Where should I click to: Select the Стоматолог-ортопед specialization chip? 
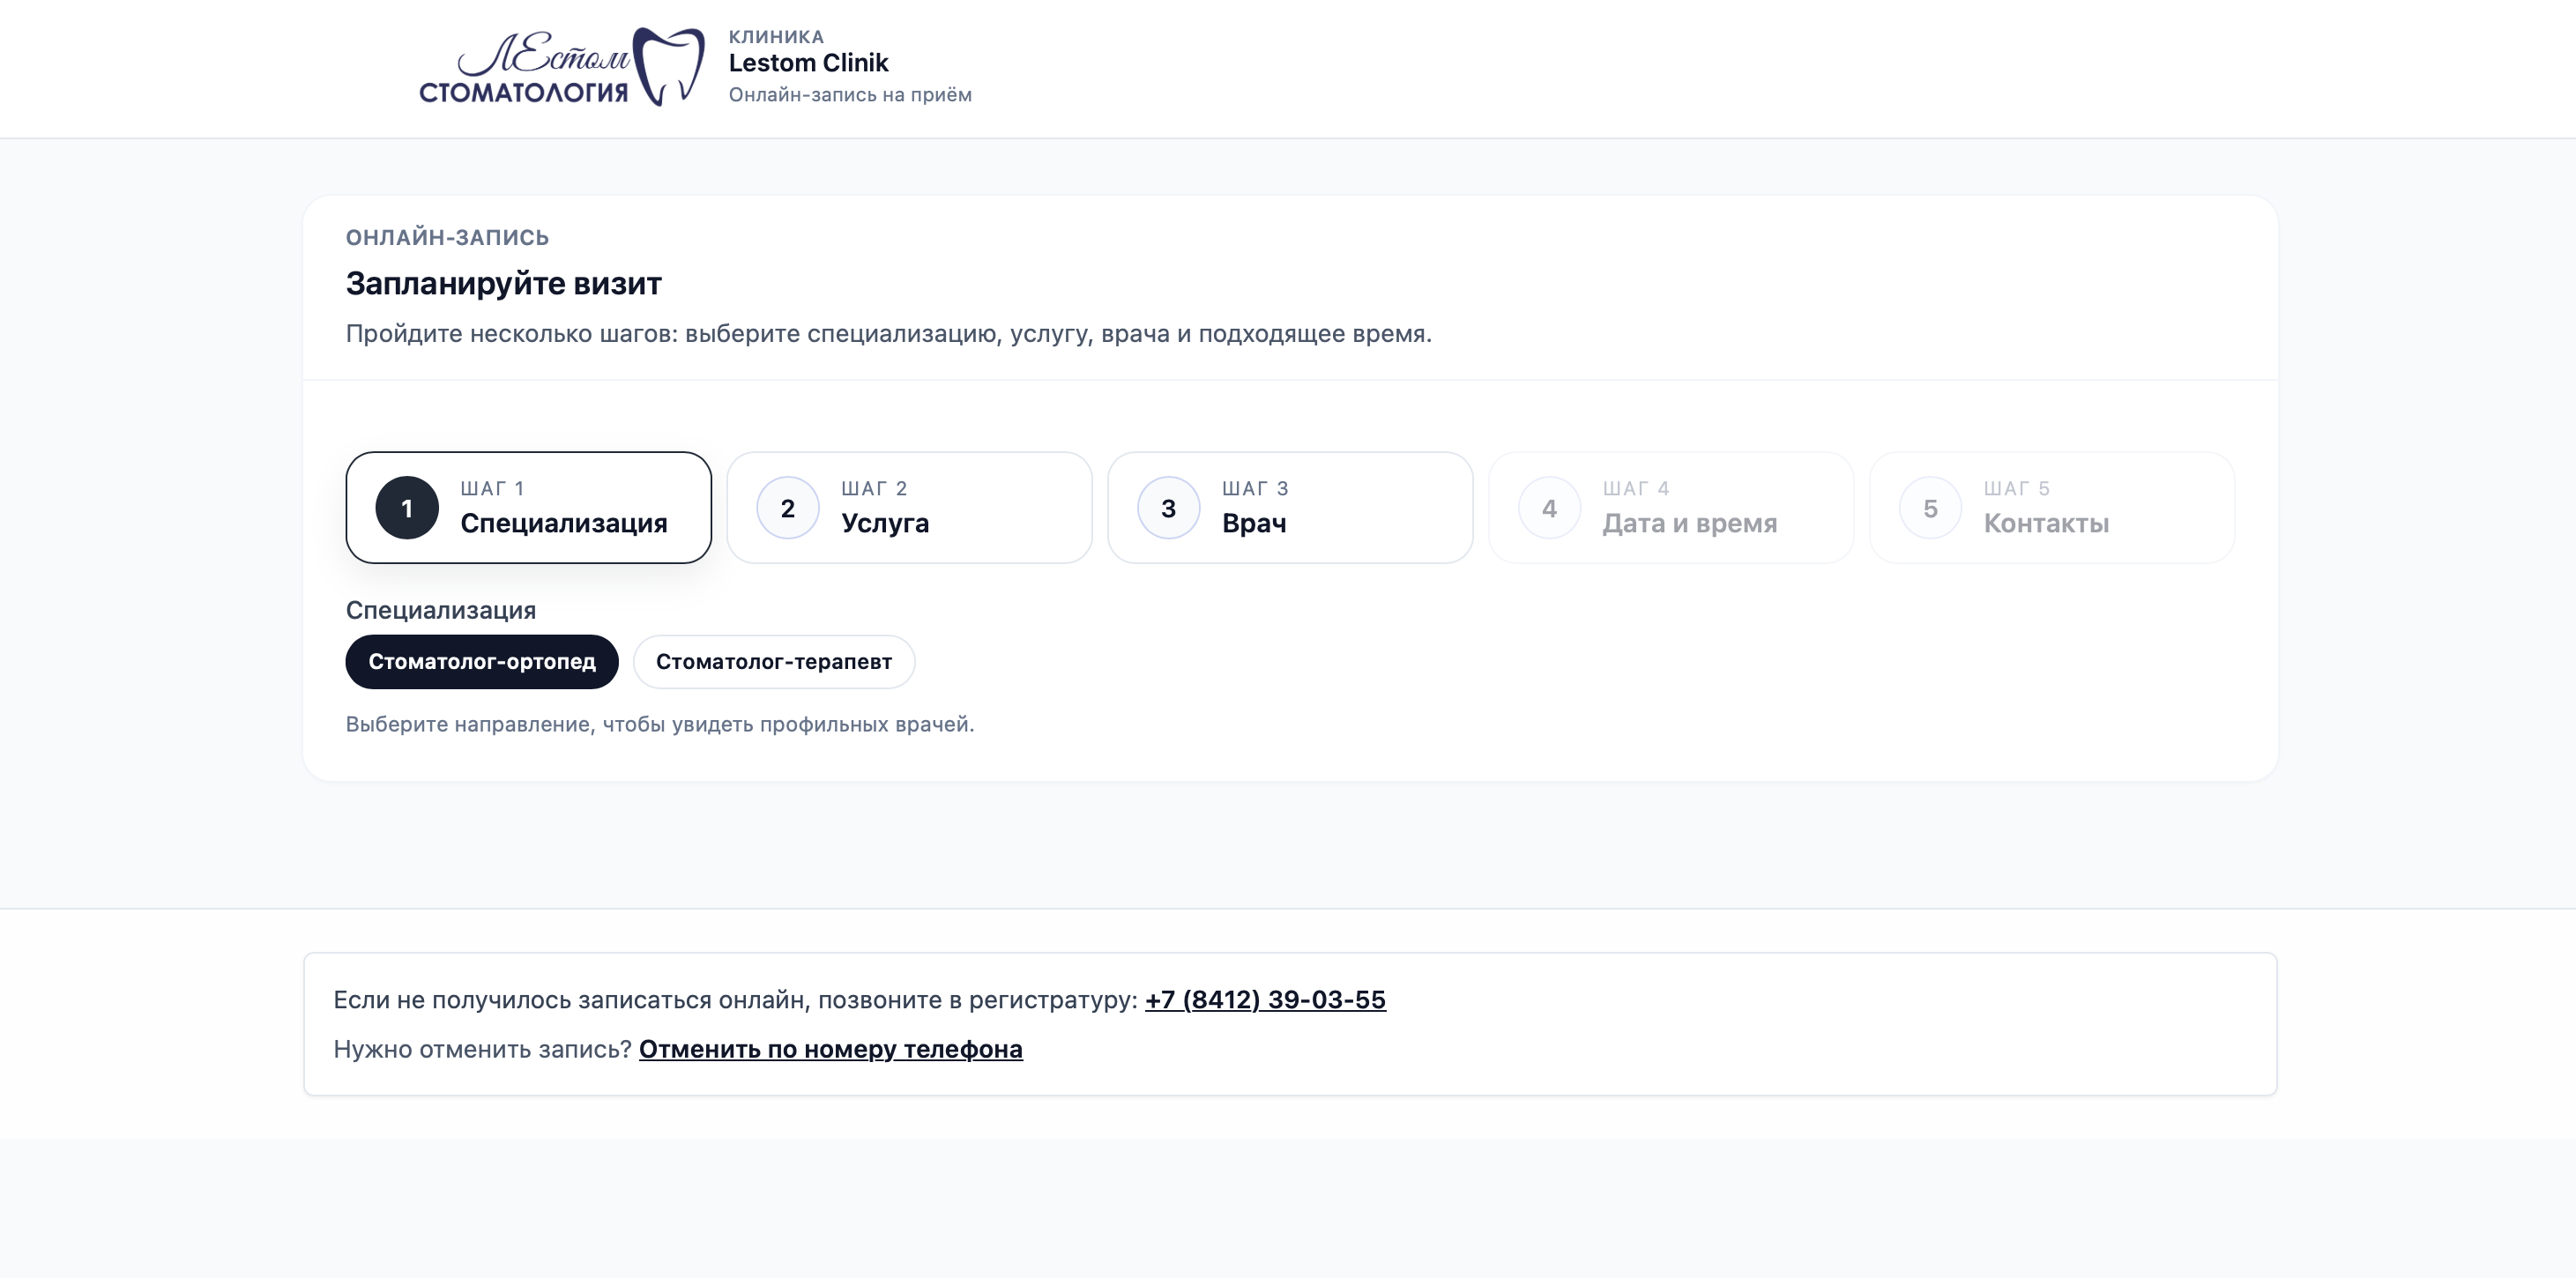(482, 662)
